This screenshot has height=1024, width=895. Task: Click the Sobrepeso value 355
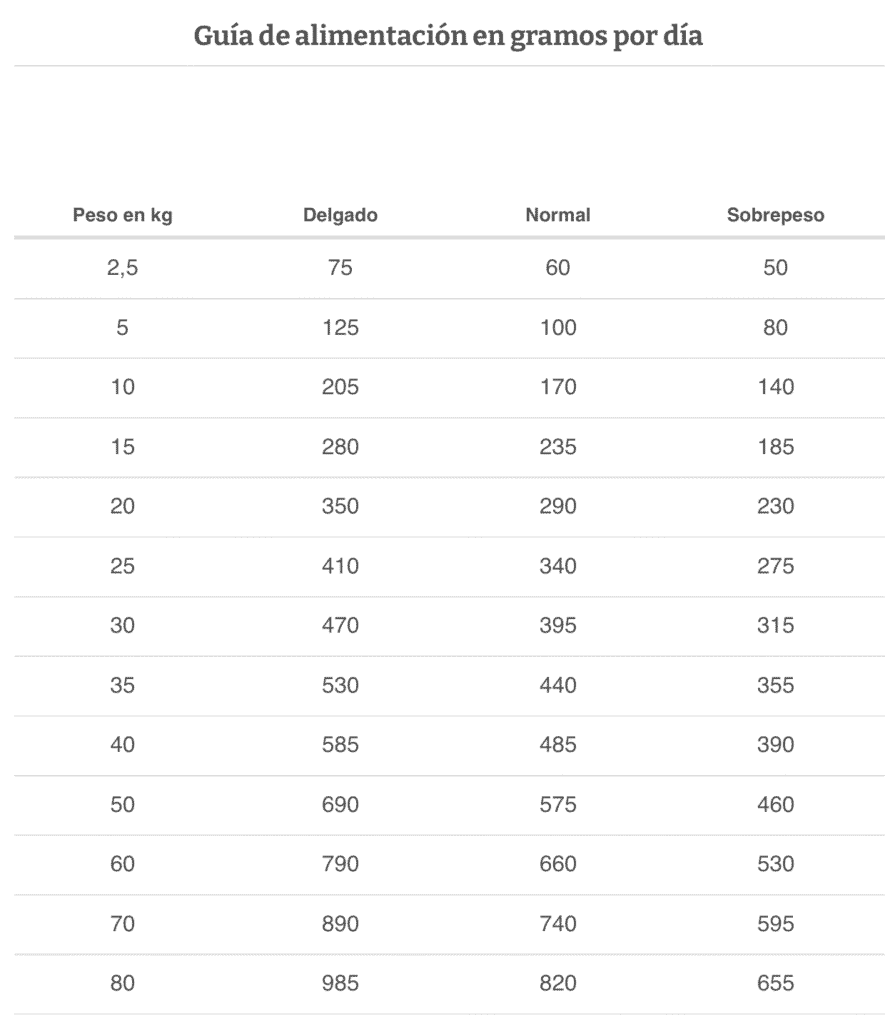(x=775, y=685)
